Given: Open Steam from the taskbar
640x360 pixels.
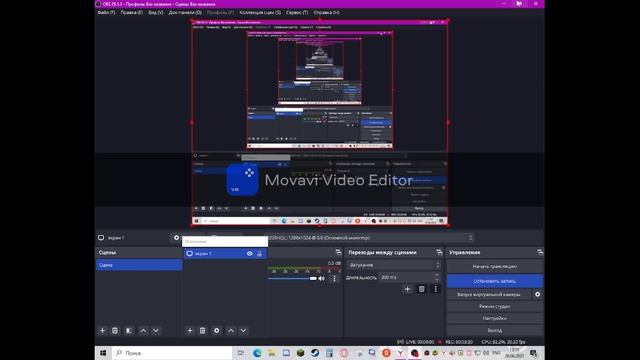Looking at the screenshot, I should point(315,353).
